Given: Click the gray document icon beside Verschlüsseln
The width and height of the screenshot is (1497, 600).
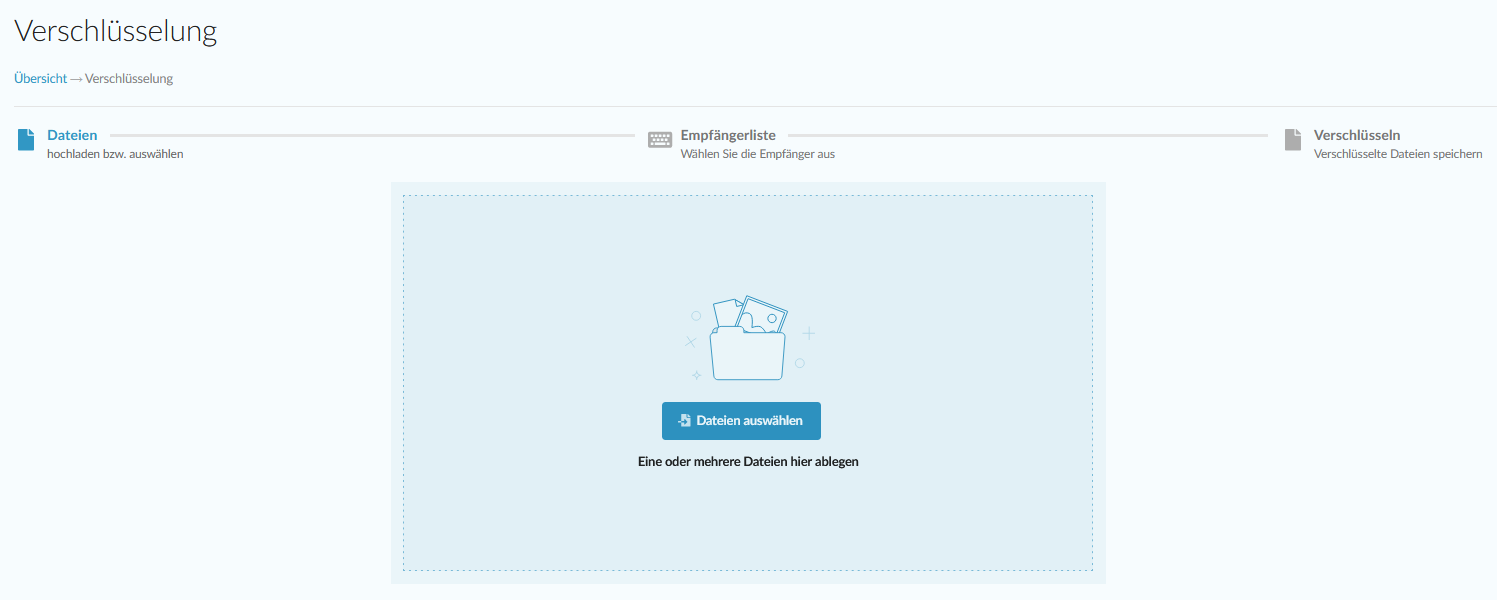Looking at the screenshot, I should [1293, 140].
